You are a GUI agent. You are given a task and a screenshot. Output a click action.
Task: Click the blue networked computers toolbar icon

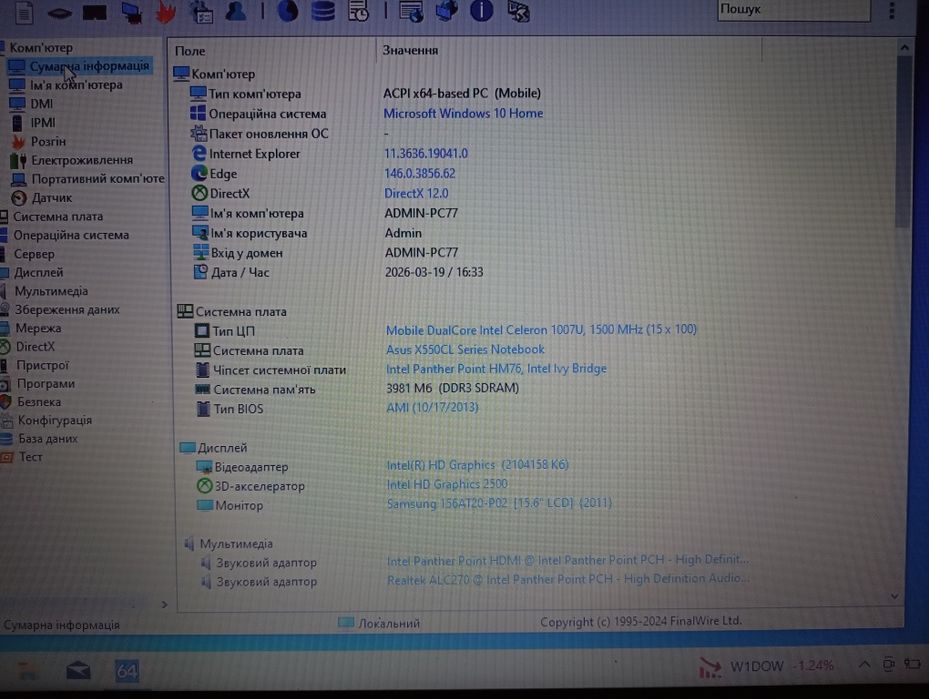447,11
